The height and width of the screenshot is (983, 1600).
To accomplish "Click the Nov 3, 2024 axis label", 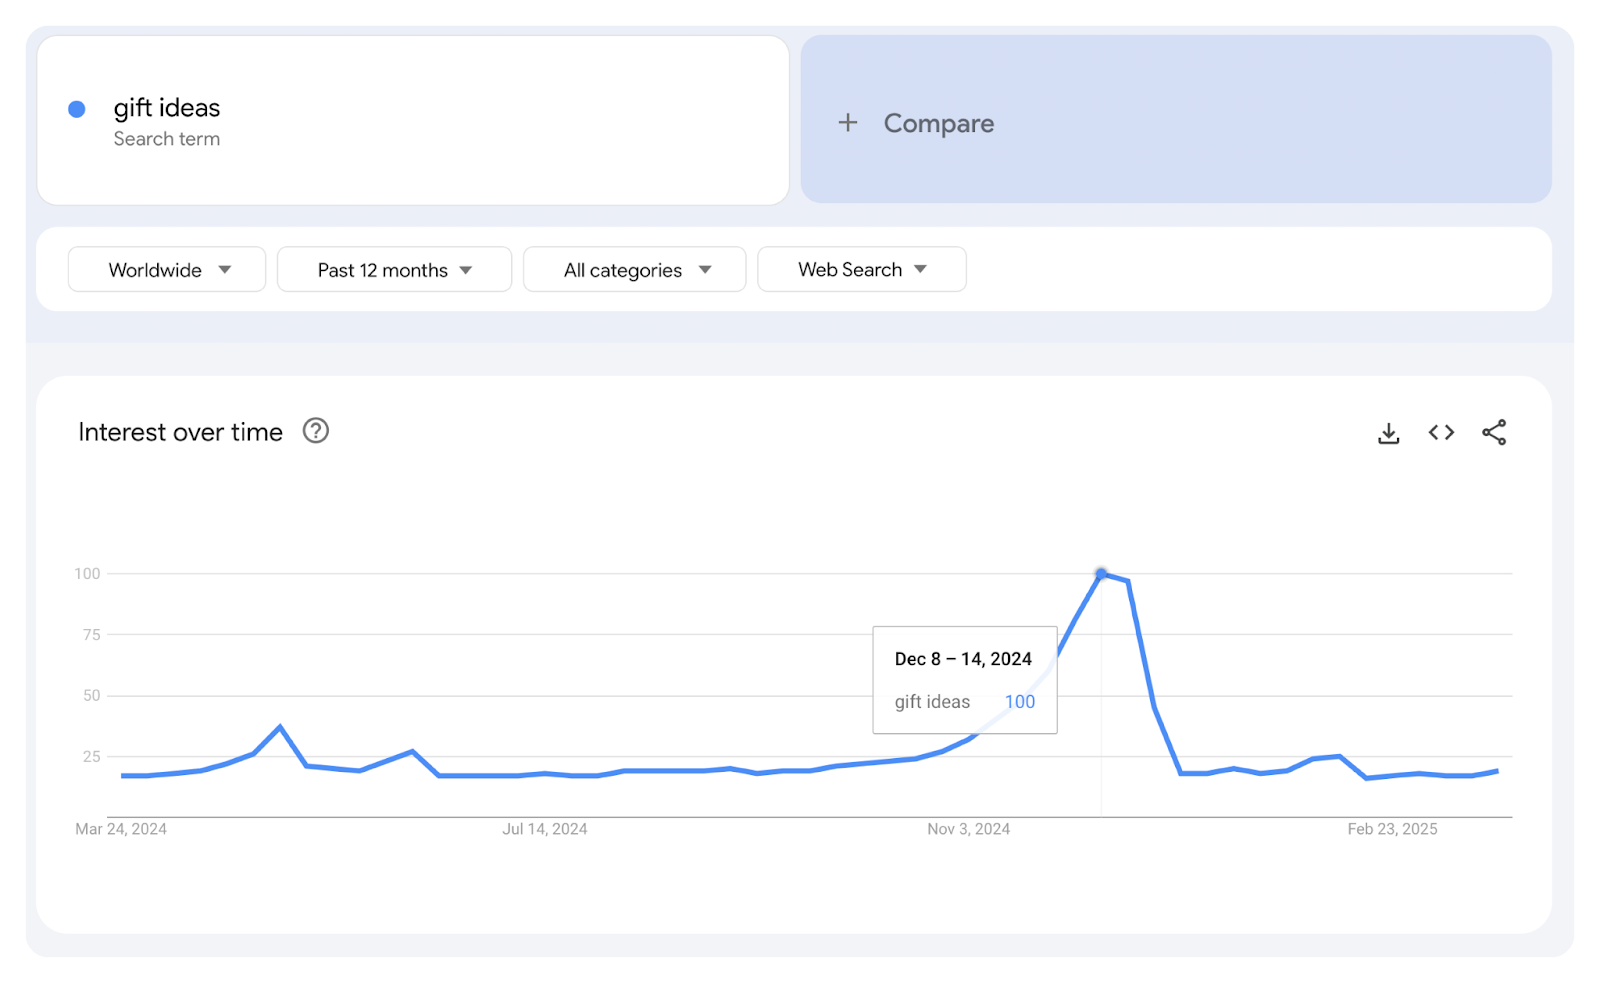I will coord(968,829).
